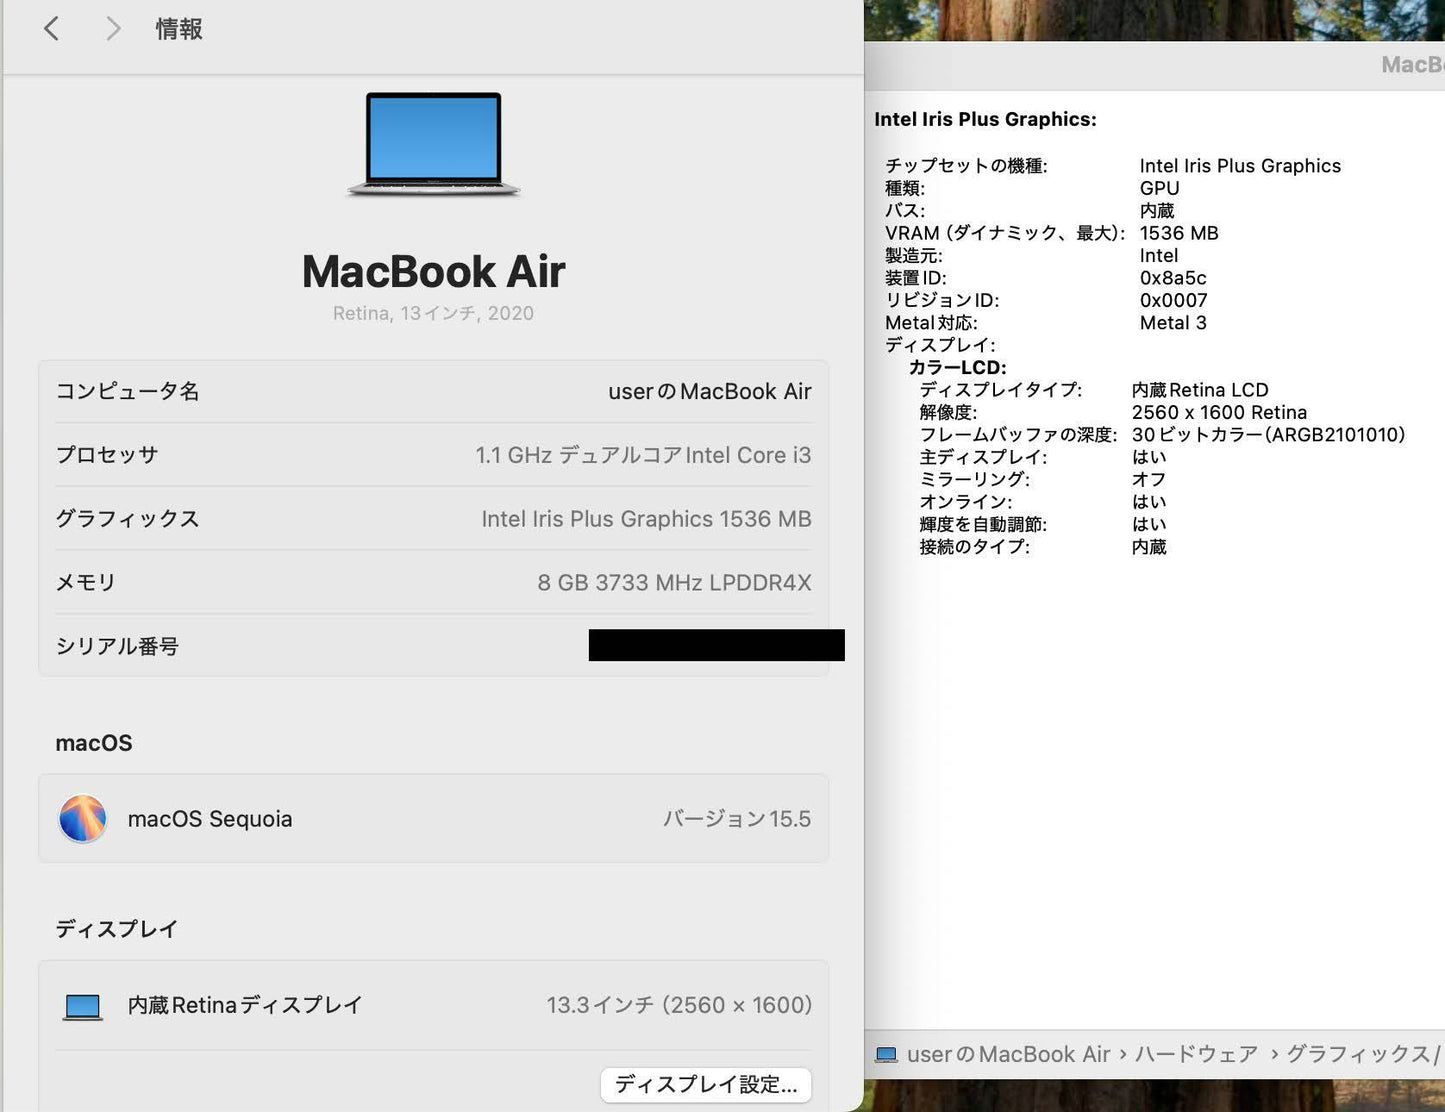Click the redacted シリアル番号 field
This screenshot has width=1445, height=1112.
[716, 645]
